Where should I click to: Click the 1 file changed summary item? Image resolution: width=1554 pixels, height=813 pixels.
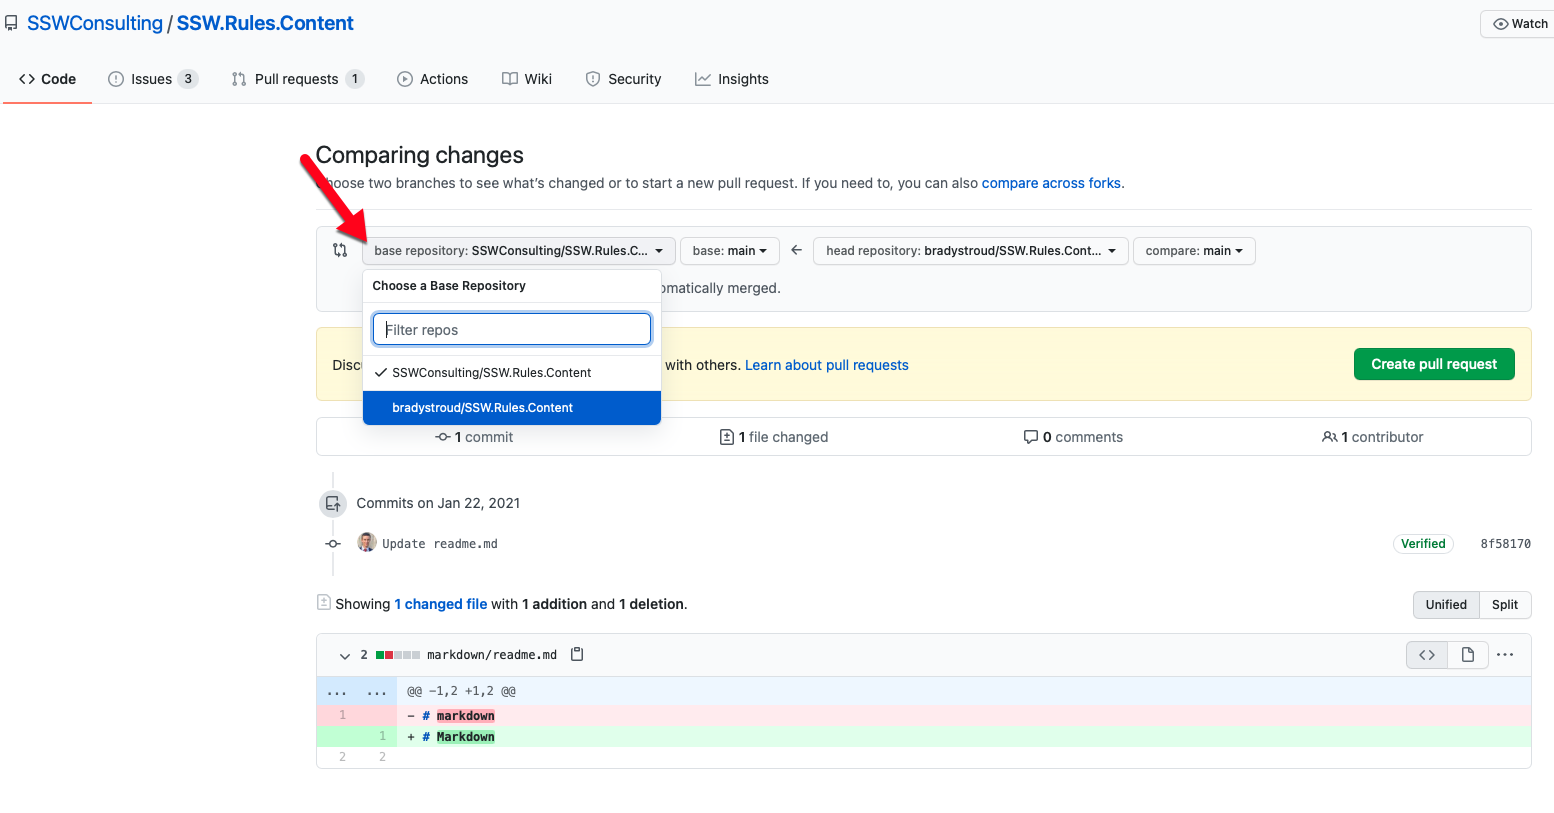click(x=774, y=437)
